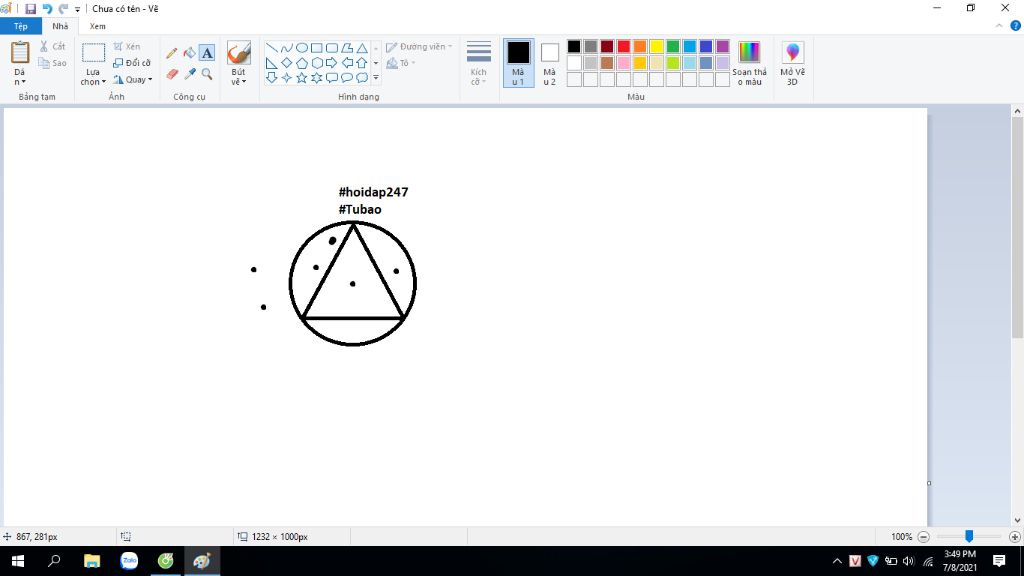Viewport: 1024px width, 576px height.
Task: Click the vertical scrollbar down arrow
Action: [x=1017, y=520]
